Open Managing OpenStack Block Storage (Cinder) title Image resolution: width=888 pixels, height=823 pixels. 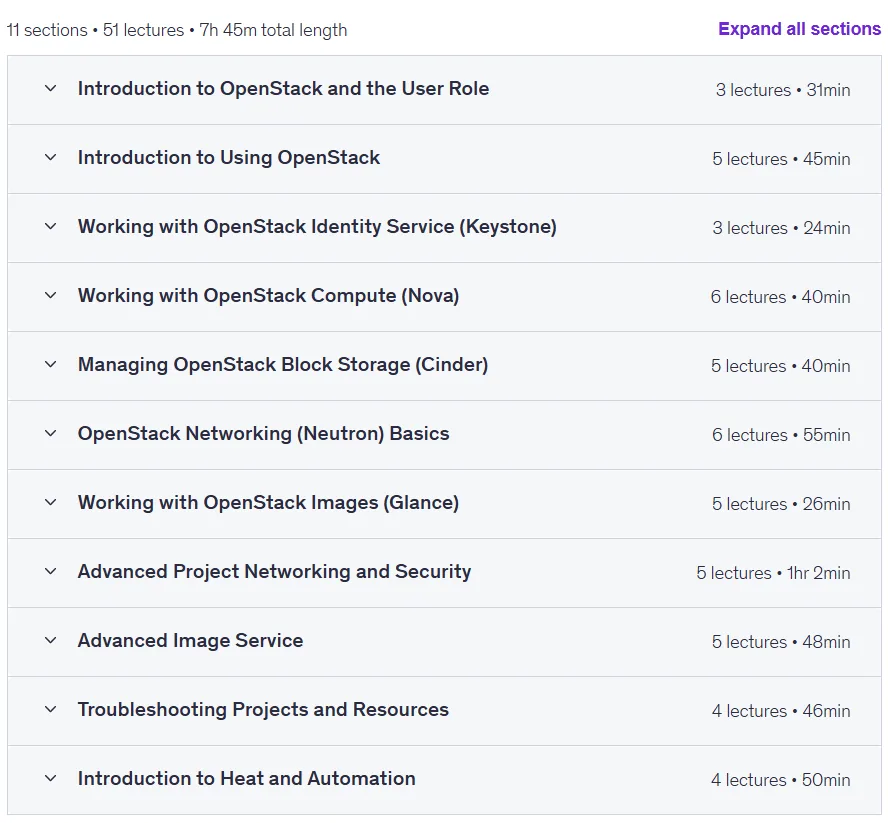pyautogui.click(x=283, y=364)
